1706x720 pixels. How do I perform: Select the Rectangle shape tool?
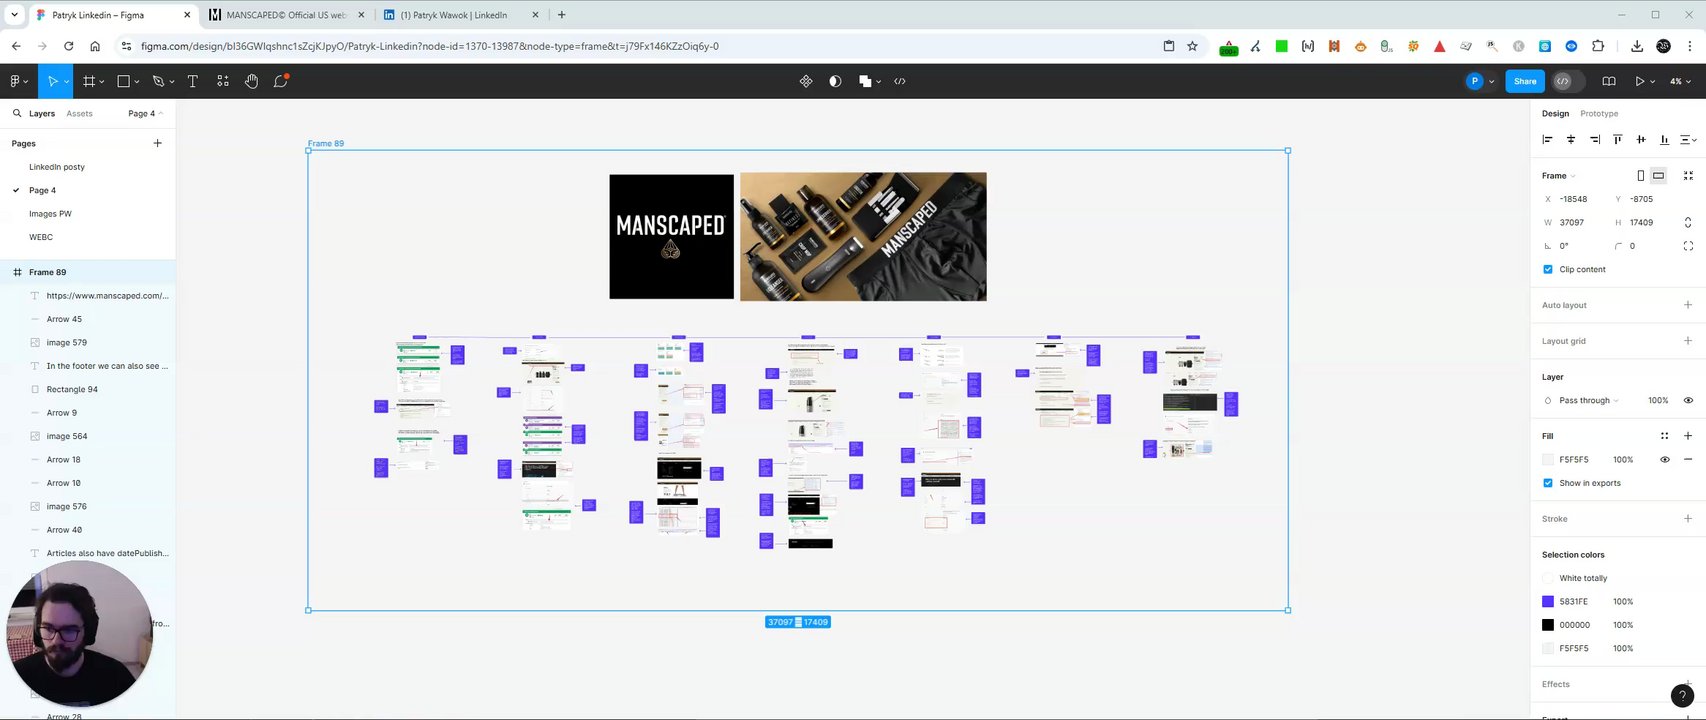coord(124,81)
